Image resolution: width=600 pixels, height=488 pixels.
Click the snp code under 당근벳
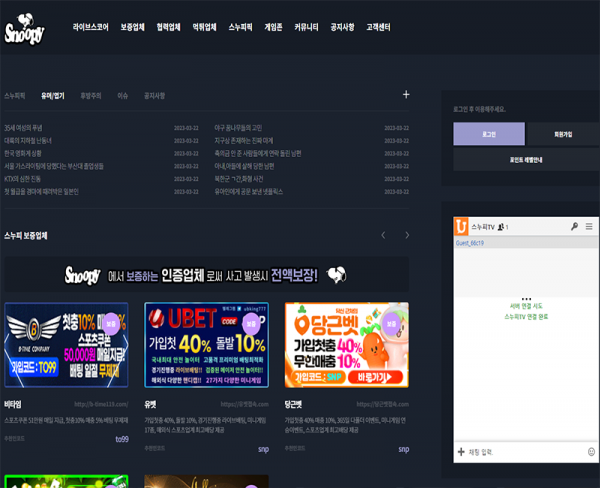(404, 449)
